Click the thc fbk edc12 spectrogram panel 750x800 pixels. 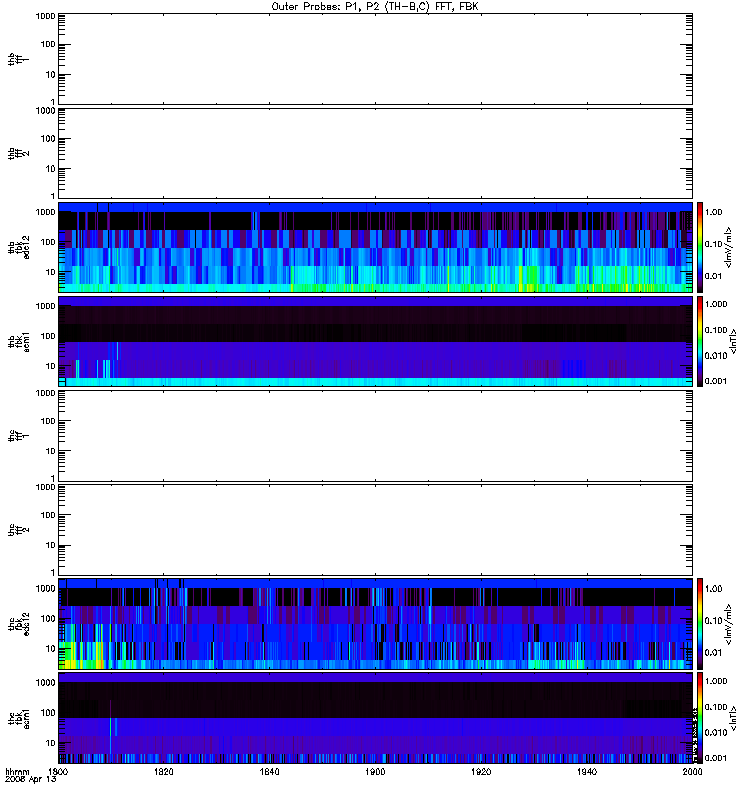[x=375, y=624]
